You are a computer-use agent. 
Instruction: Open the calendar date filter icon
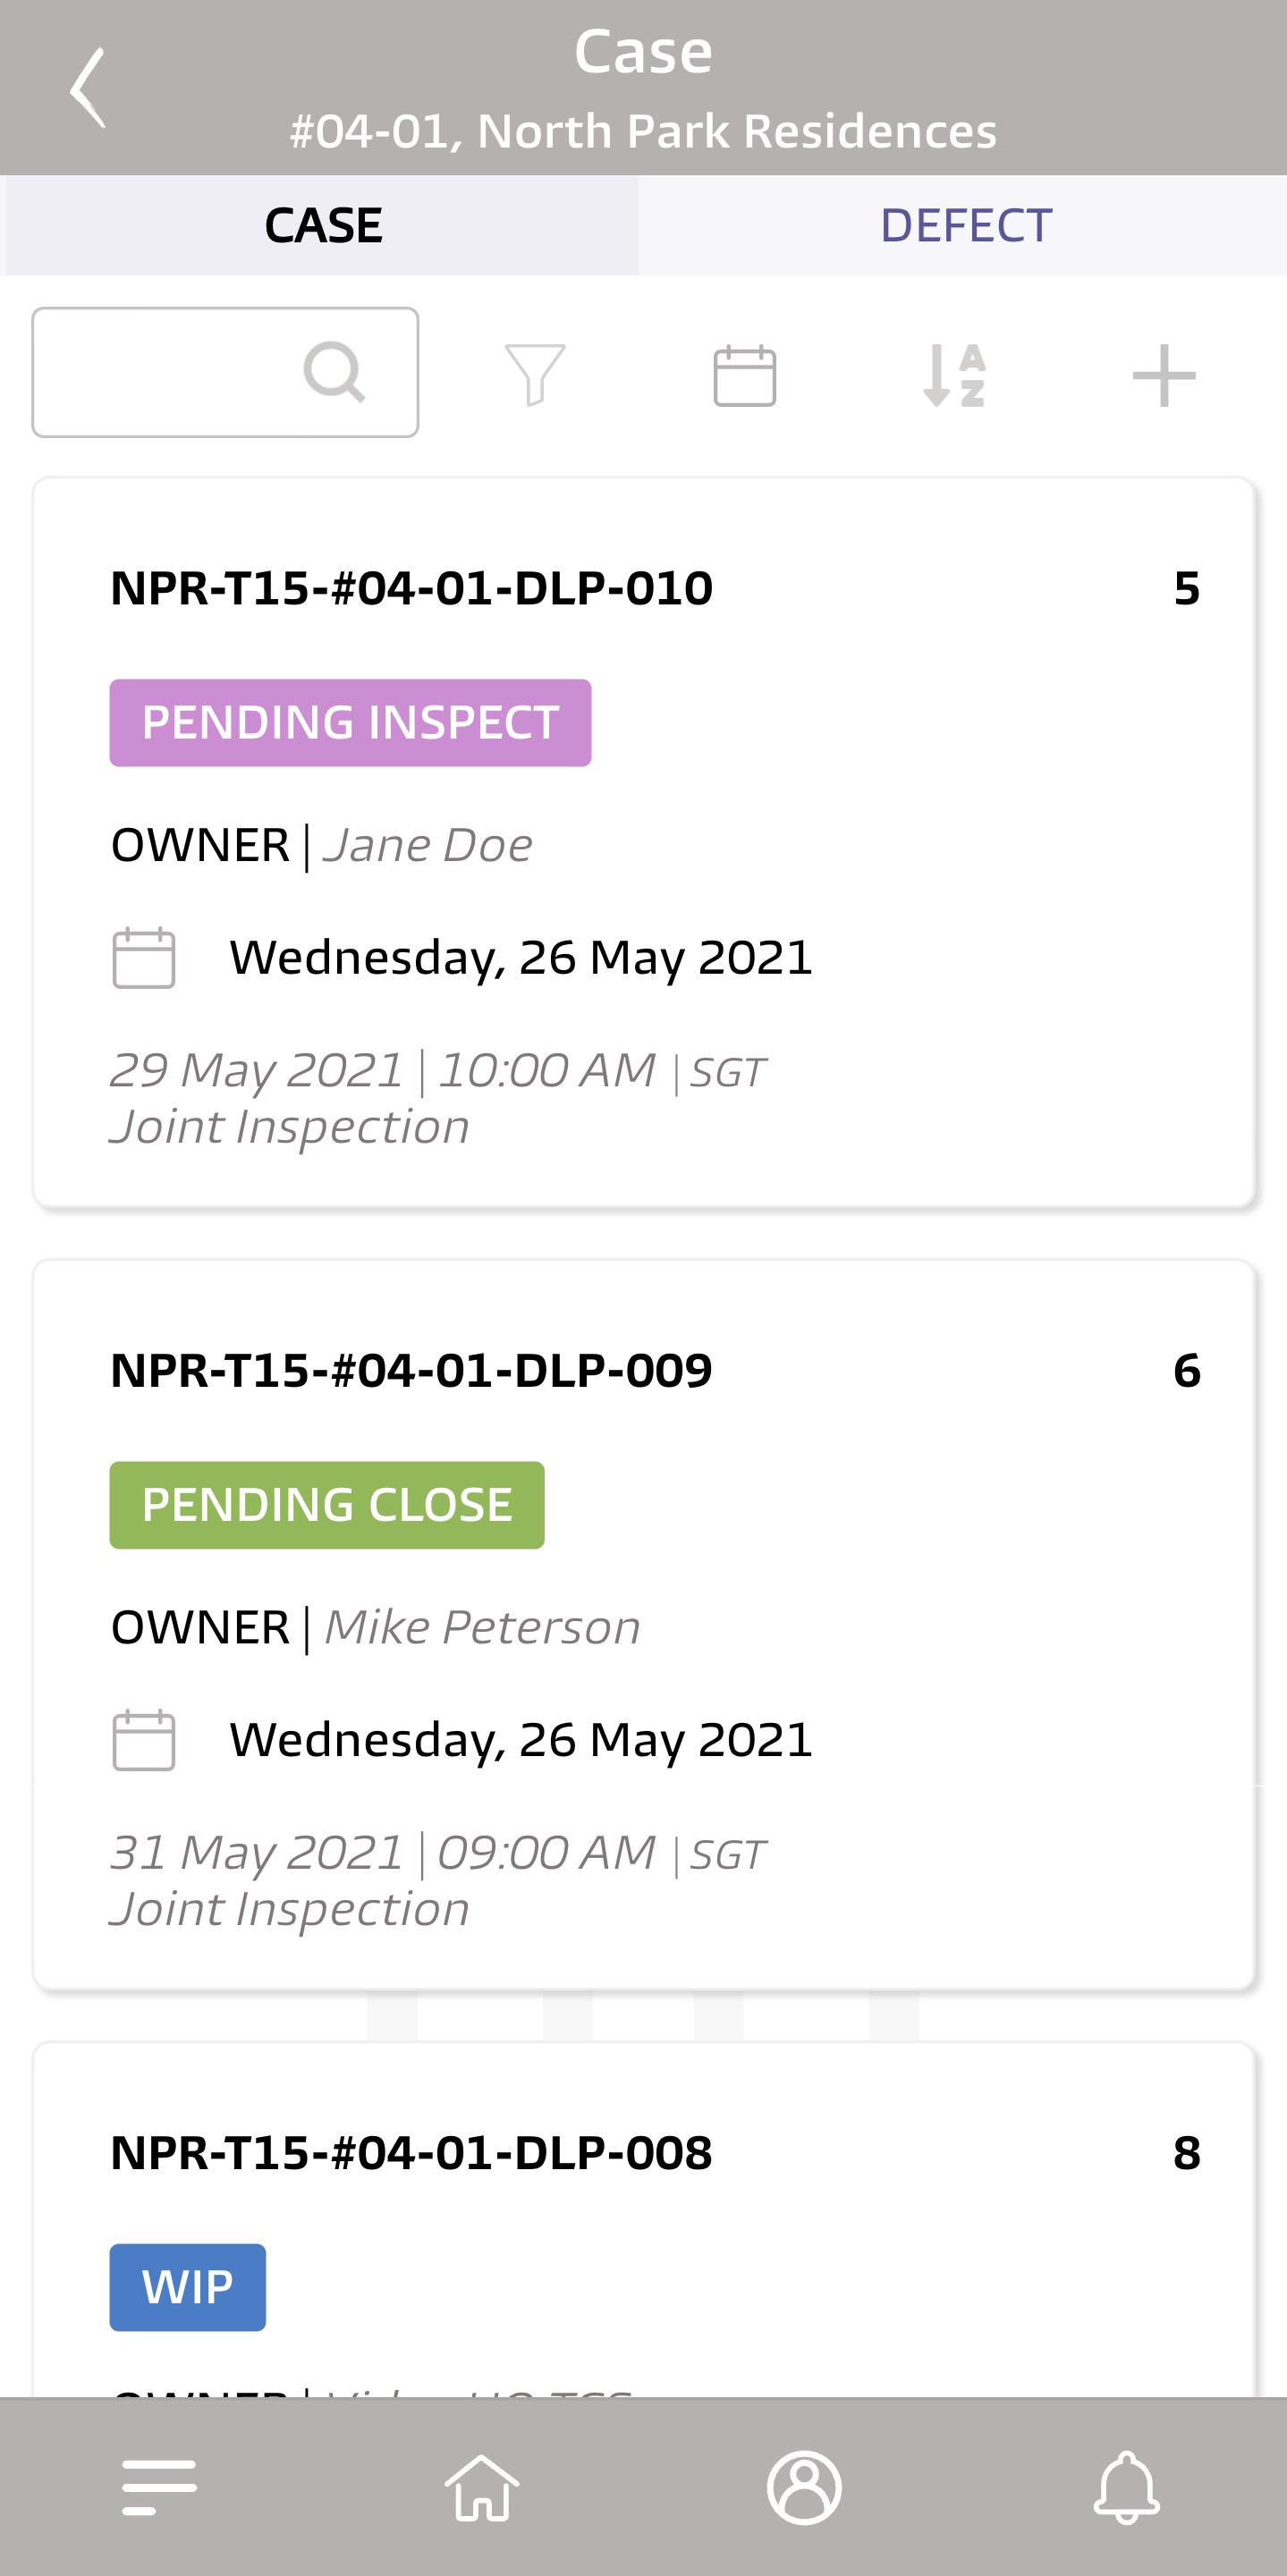[x=744, y=375]
